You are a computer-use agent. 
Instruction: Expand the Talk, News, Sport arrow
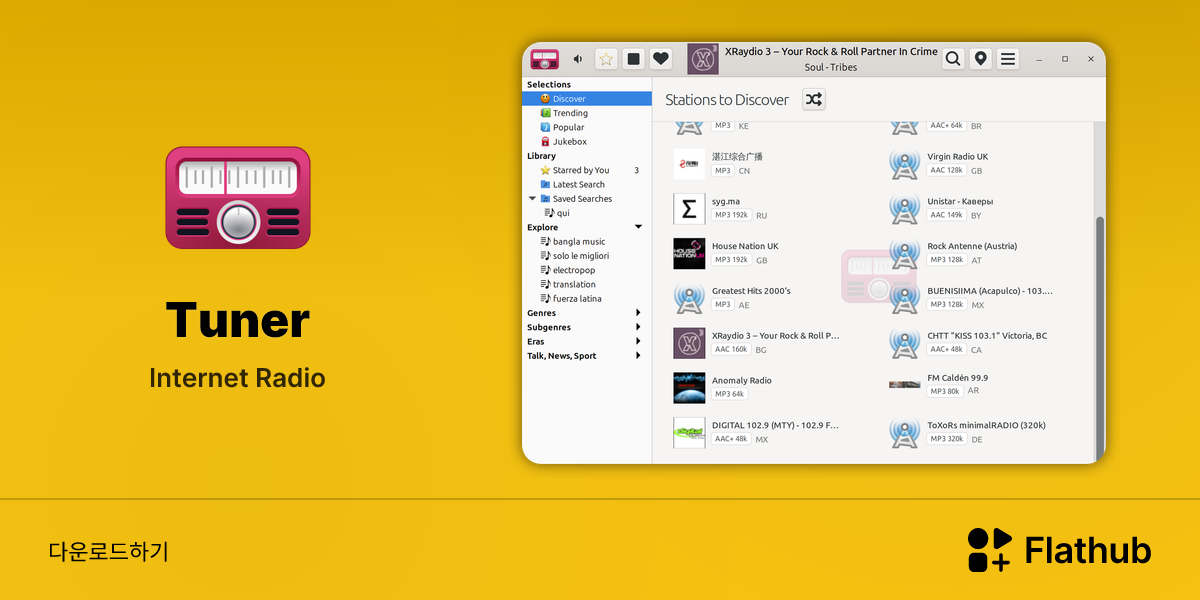coord(638,355)
